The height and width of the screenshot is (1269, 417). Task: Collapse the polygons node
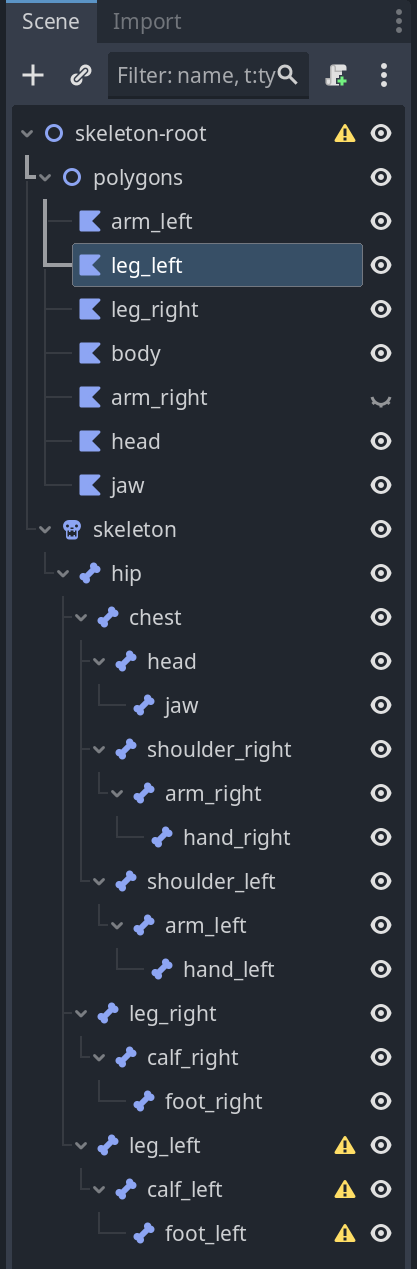click(45, 177)
